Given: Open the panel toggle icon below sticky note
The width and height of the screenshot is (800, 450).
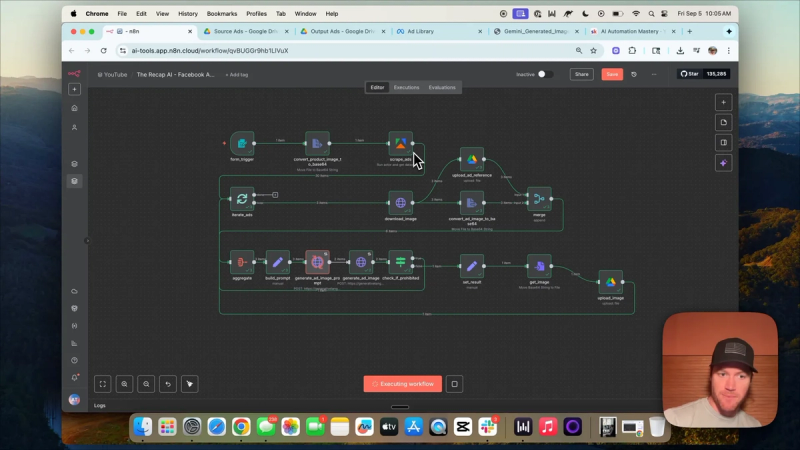Looking at the screenshot, I should click(723, 143).
